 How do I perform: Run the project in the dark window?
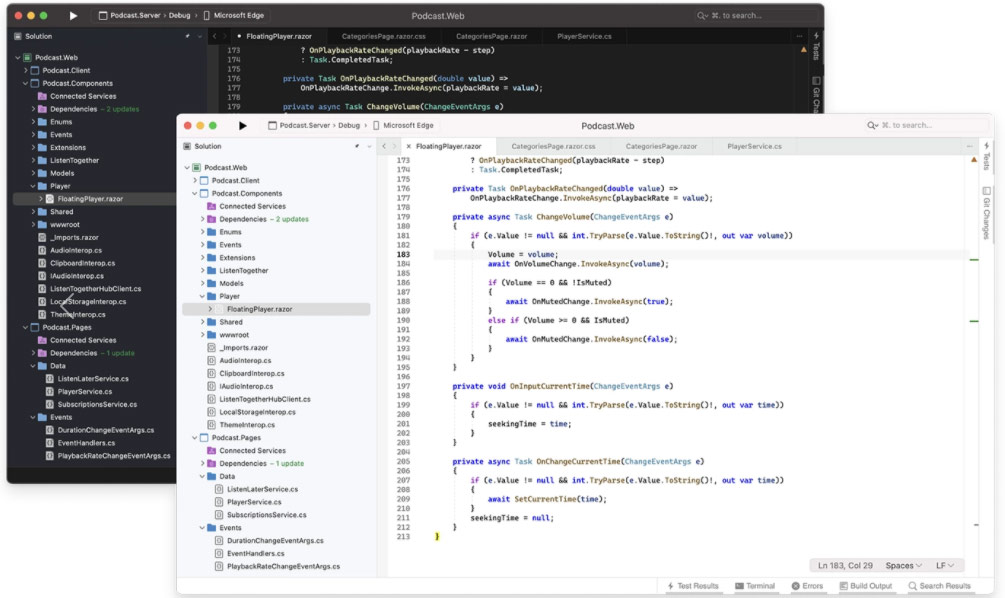[73, 15]
